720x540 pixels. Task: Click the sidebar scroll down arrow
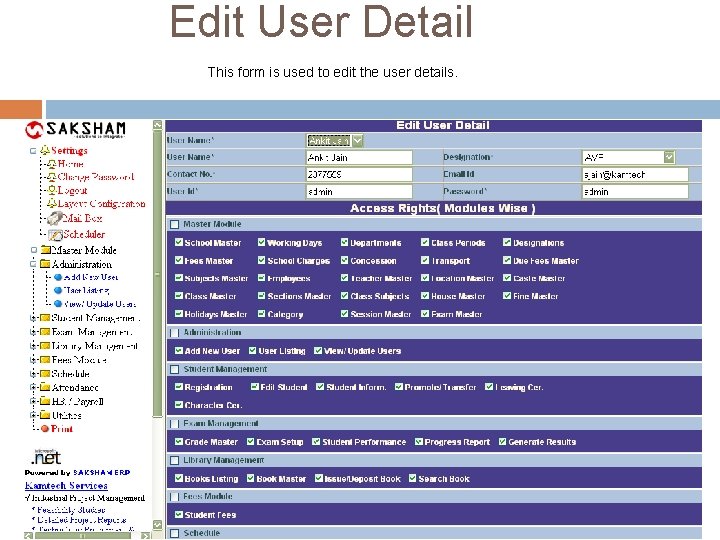158,524
